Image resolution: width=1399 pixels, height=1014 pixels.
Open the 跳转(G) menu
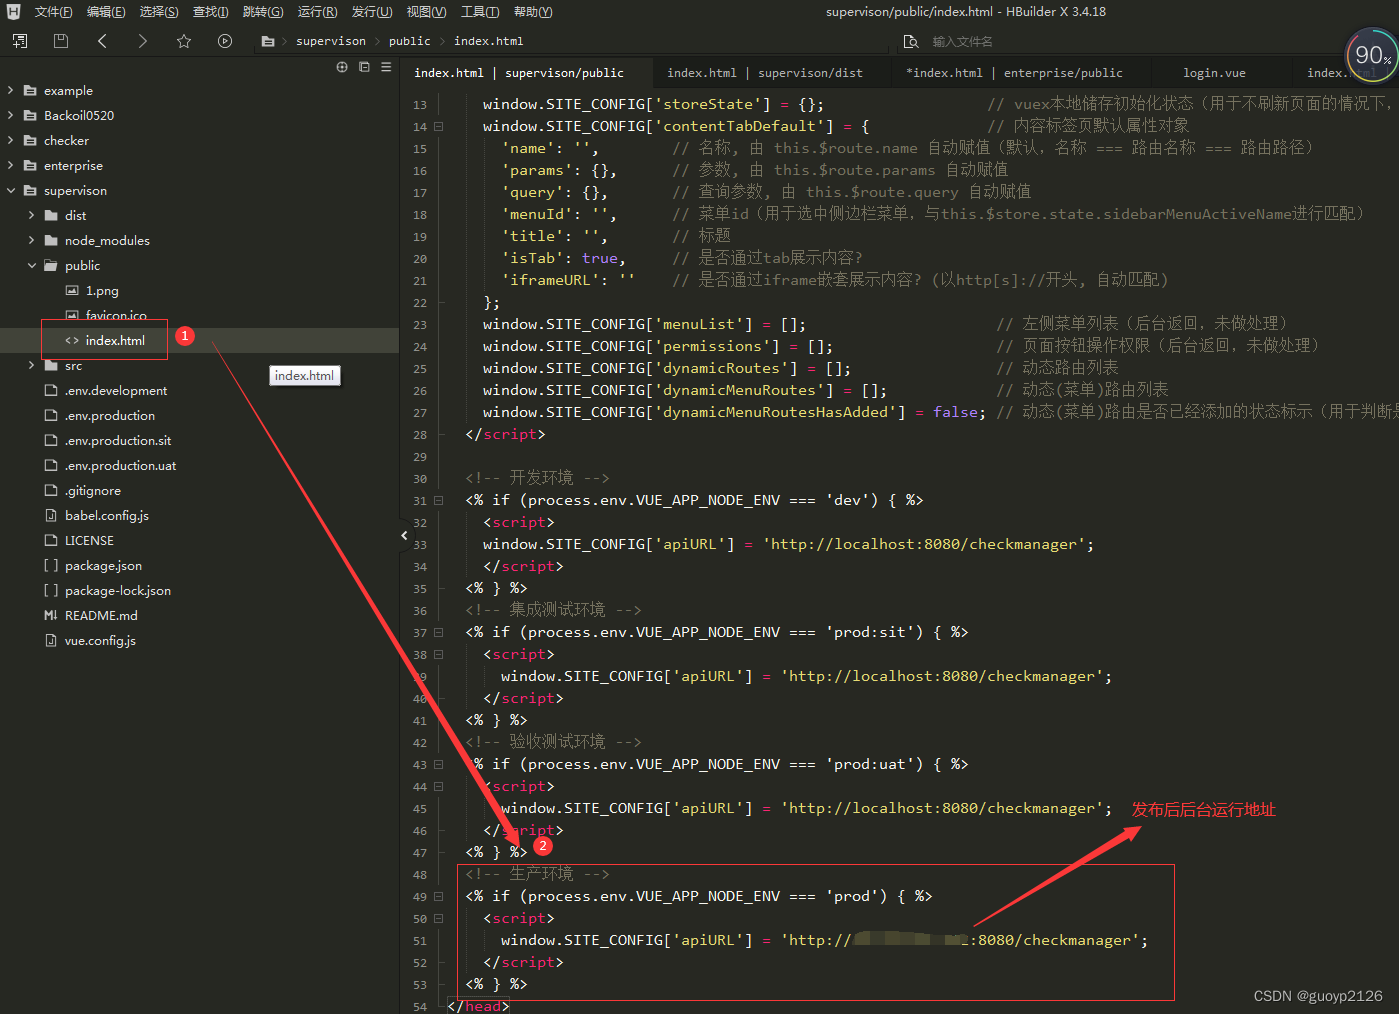(x=263, y=12)
